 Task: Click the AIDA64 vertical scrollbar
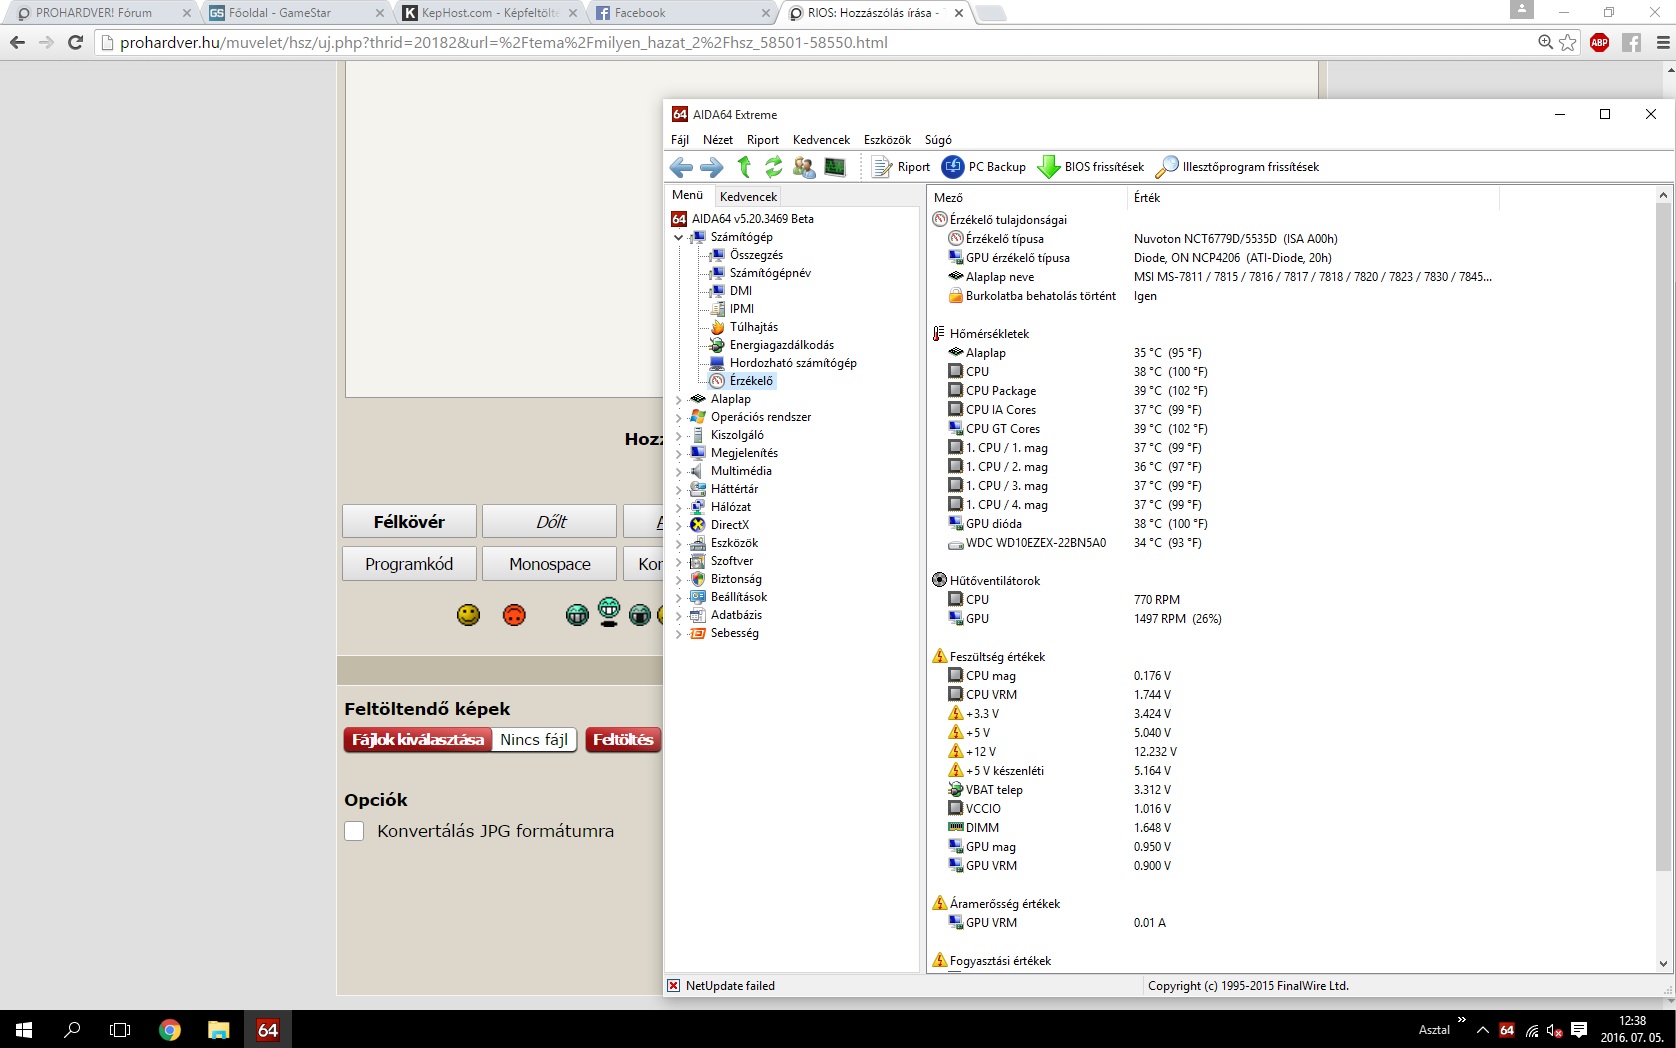click(1663, 579)
